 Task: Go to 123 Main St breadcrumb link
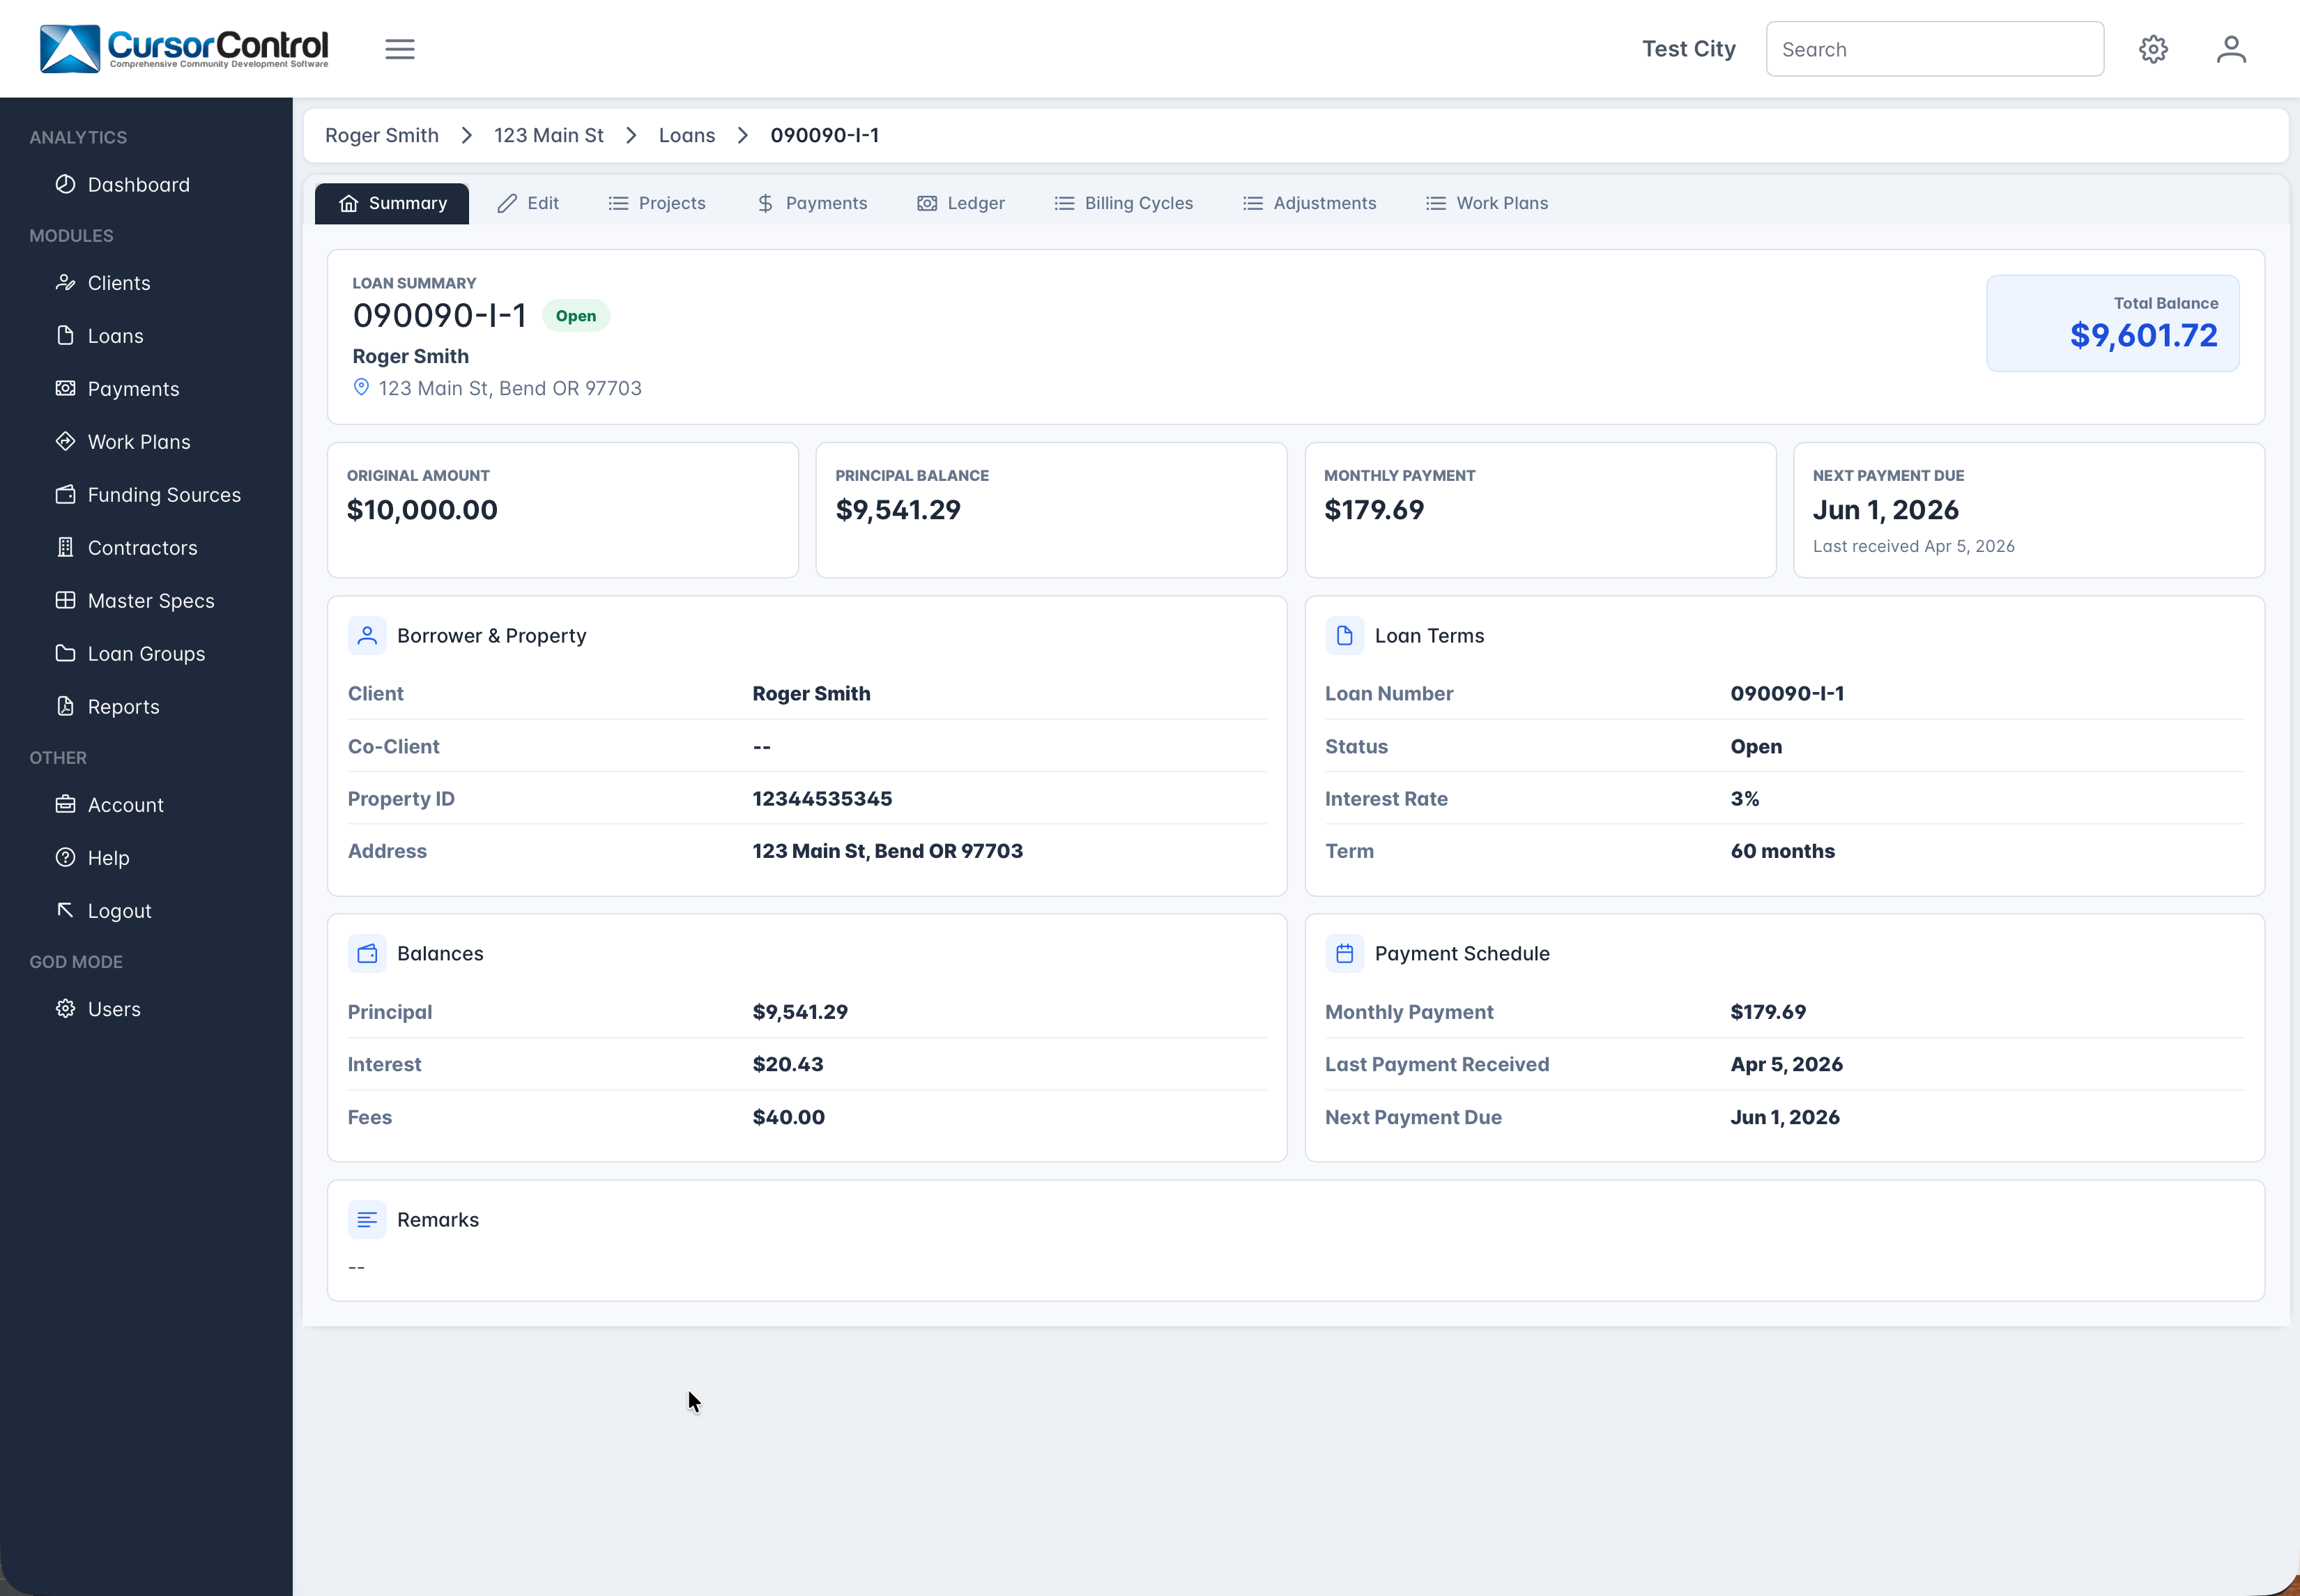click(x=549, y=135)
